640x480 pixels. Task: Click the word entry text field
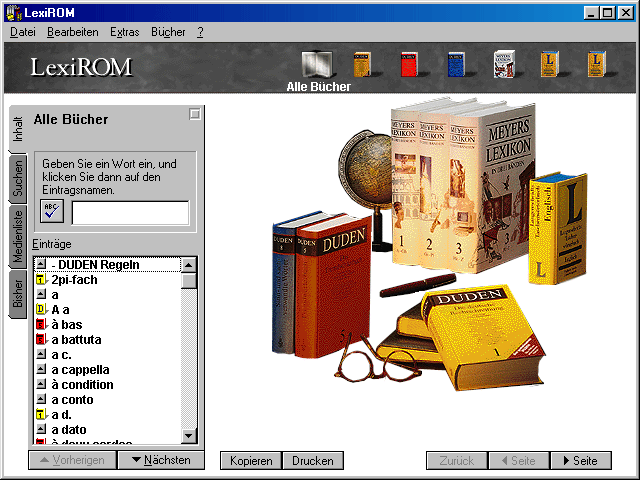point(130,213)
